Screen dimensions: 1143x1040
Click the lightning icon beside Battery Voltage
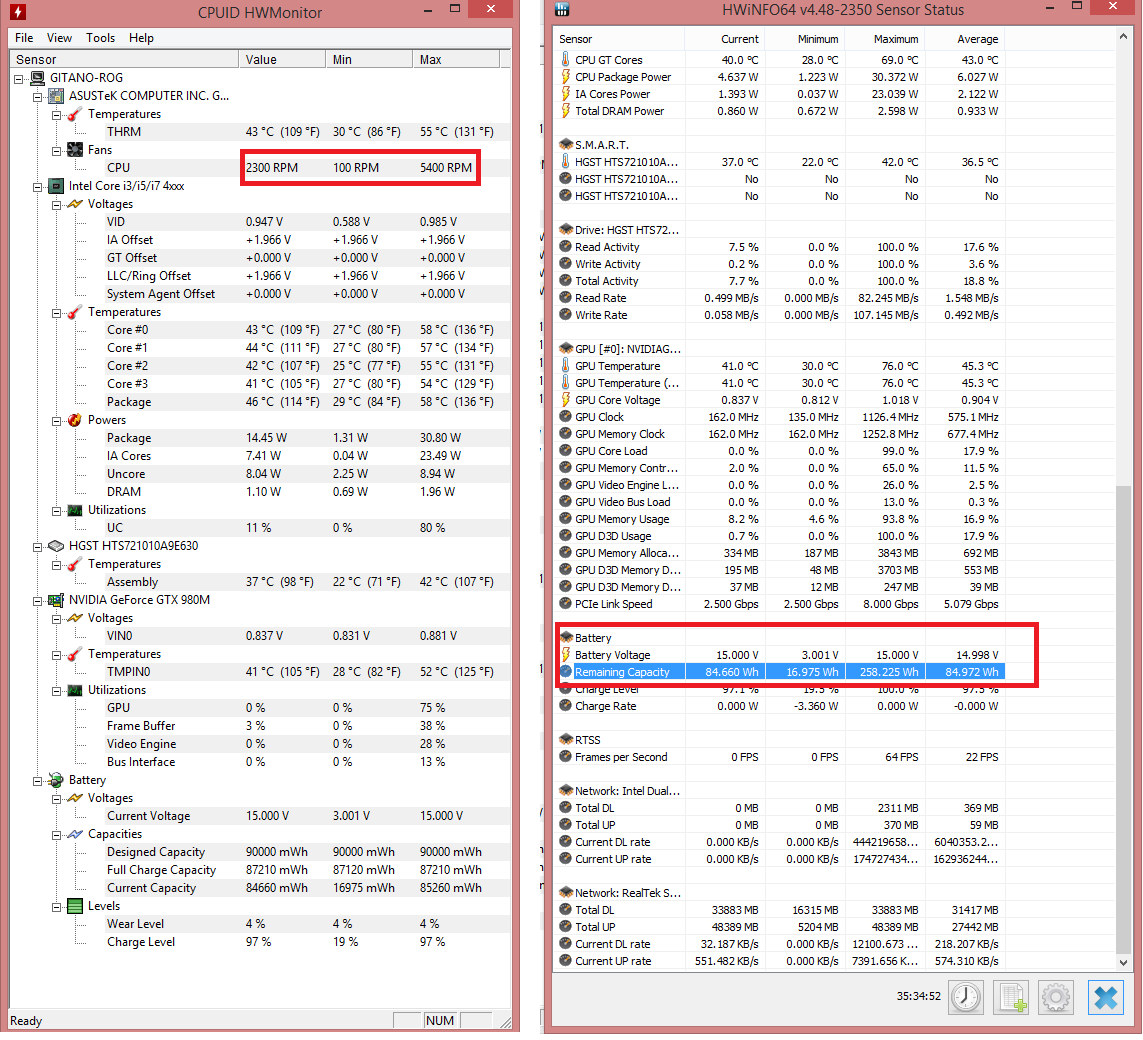point(566,655)
